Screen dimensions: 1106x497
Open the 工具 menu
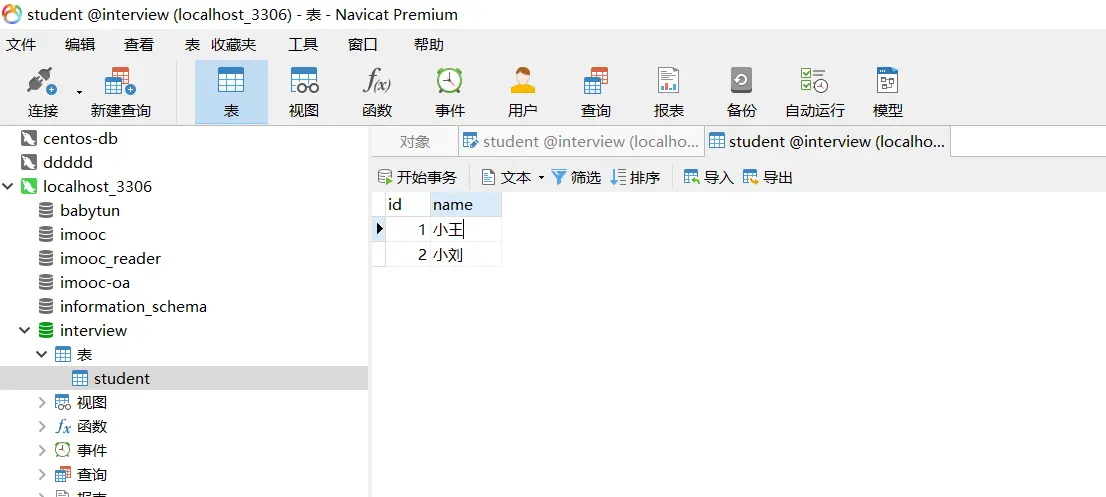(x=303, y=44)
